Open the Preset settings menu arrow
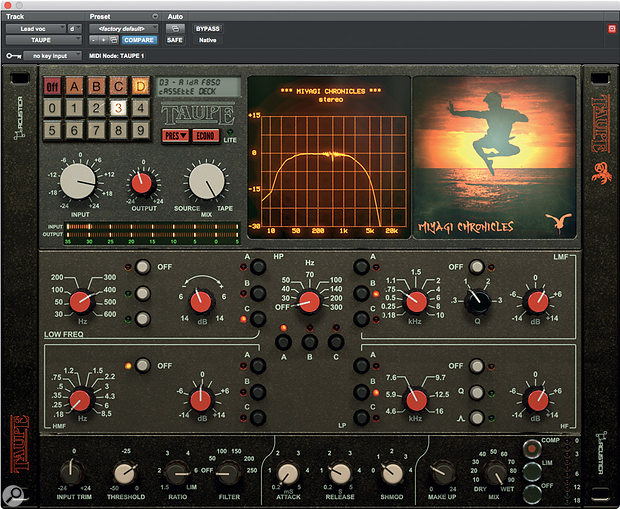Viewport: 620px width, 509px height. (155, 16)
